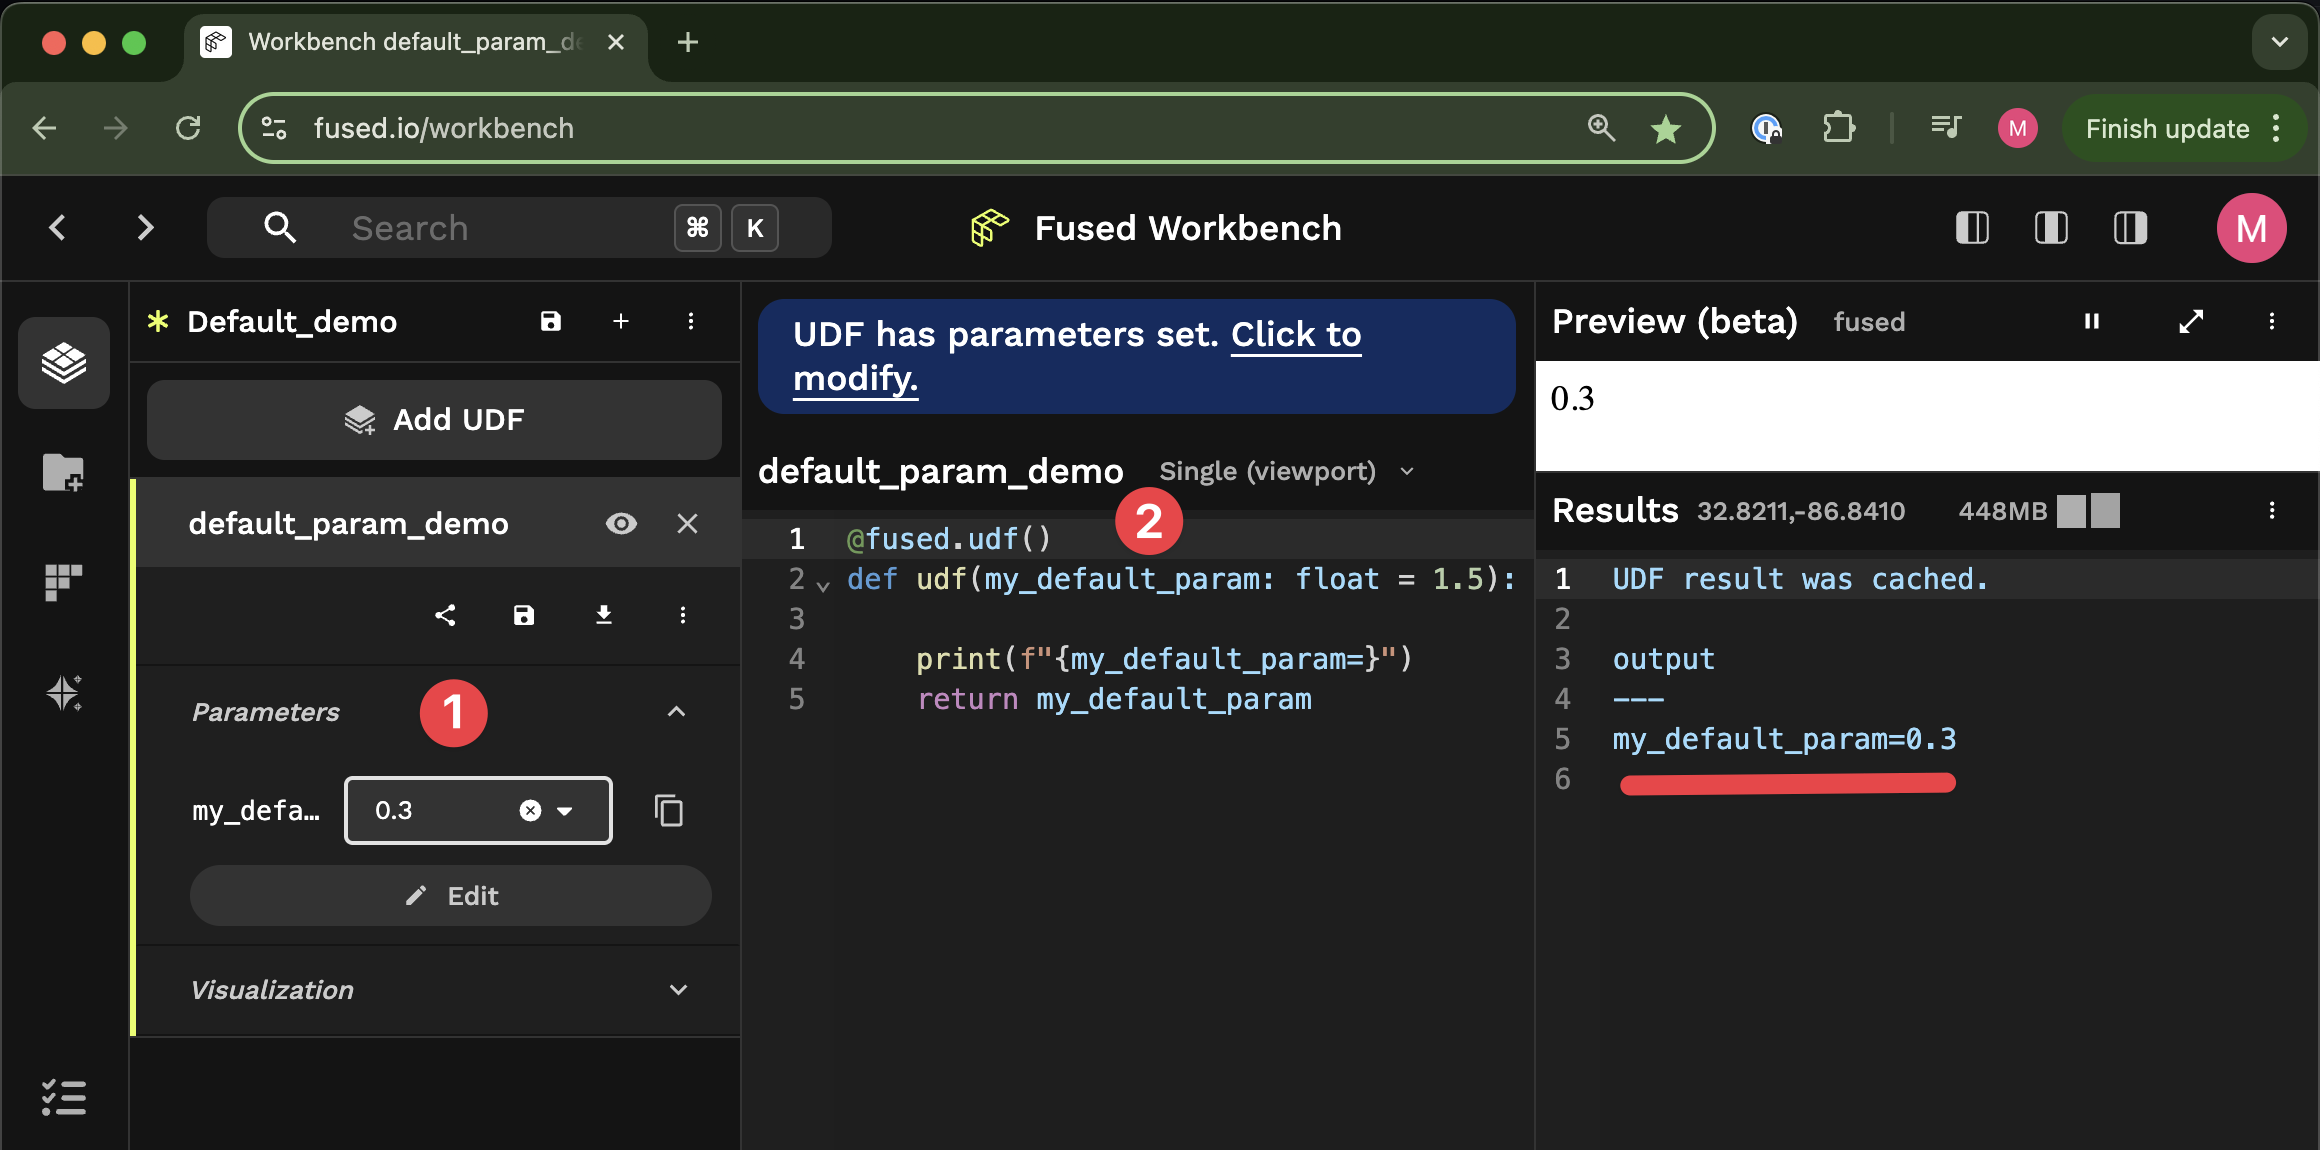Open default_param_demo UDF more options
The image size is (2320, 1150).
click(x=683, y=615)
